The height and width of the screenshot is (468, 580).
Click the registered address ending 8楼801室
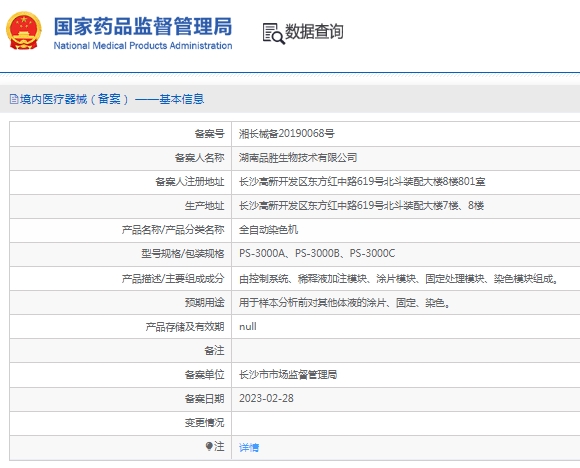pyautogui.click(x=362, y=182)
